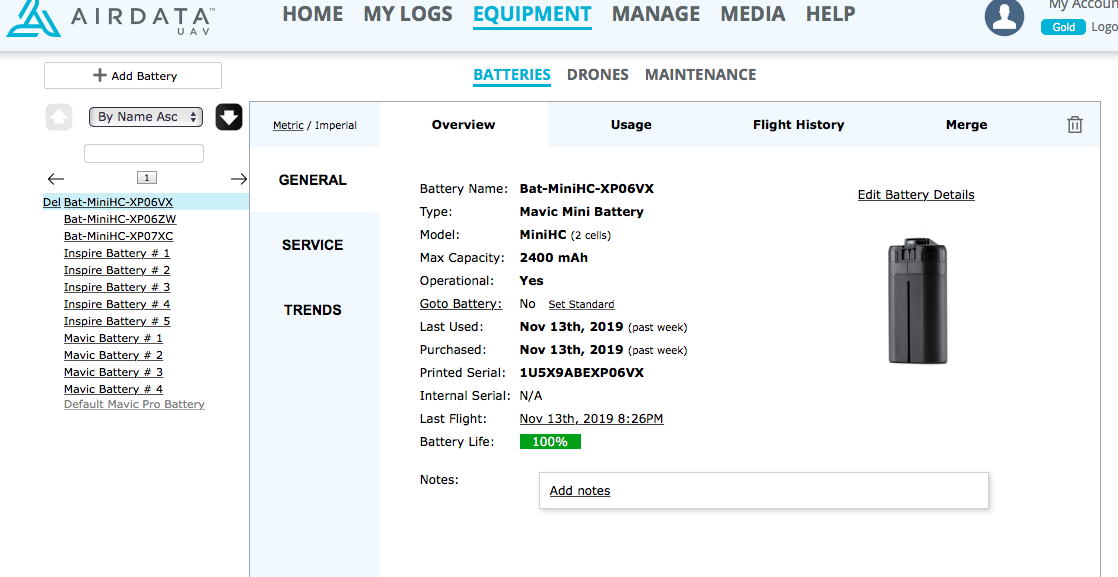This screenshot has width=1118, height=577.
Task: Open the TRENDS side section
Action: (312, 310)
